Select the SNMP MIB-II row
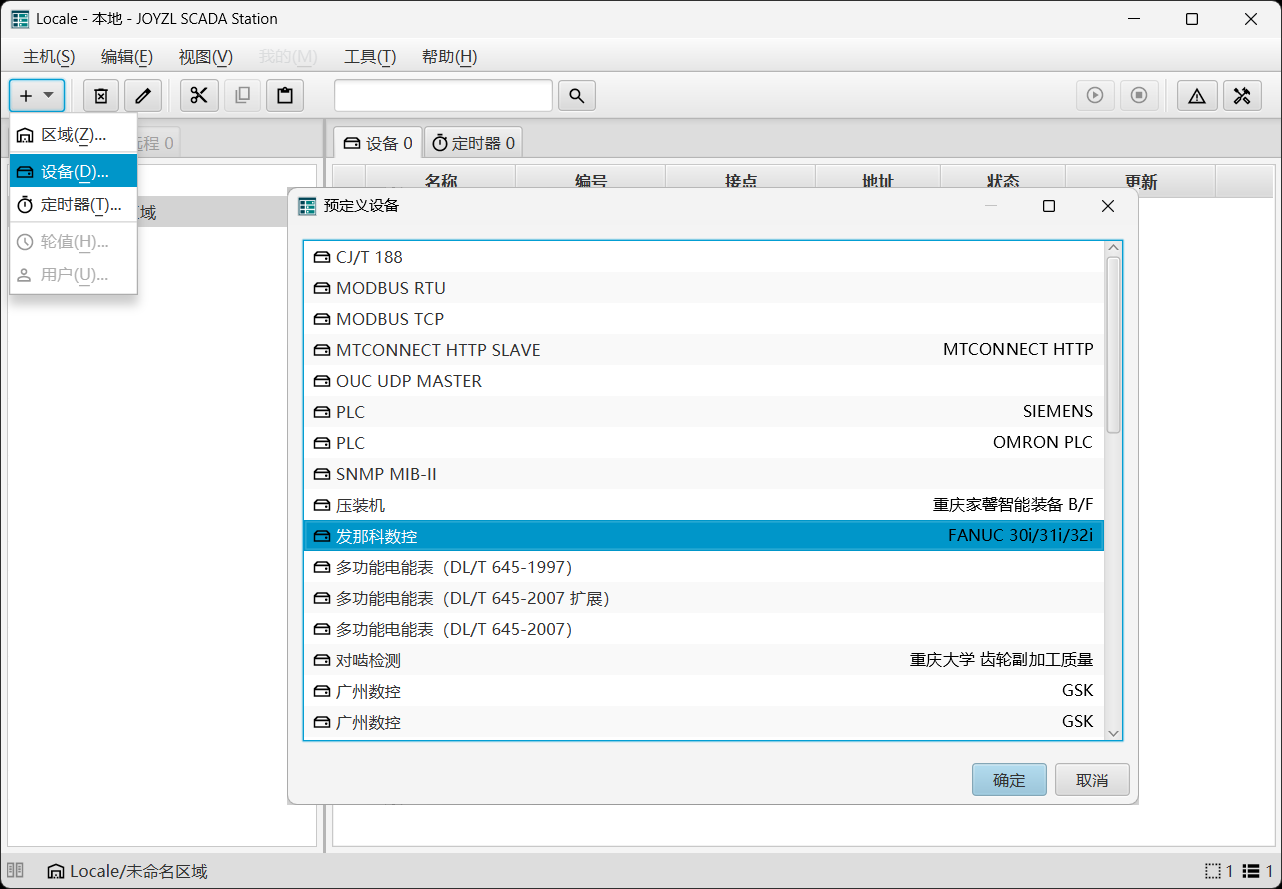This screenshot has height=889, width=1282. pos(703,474)
